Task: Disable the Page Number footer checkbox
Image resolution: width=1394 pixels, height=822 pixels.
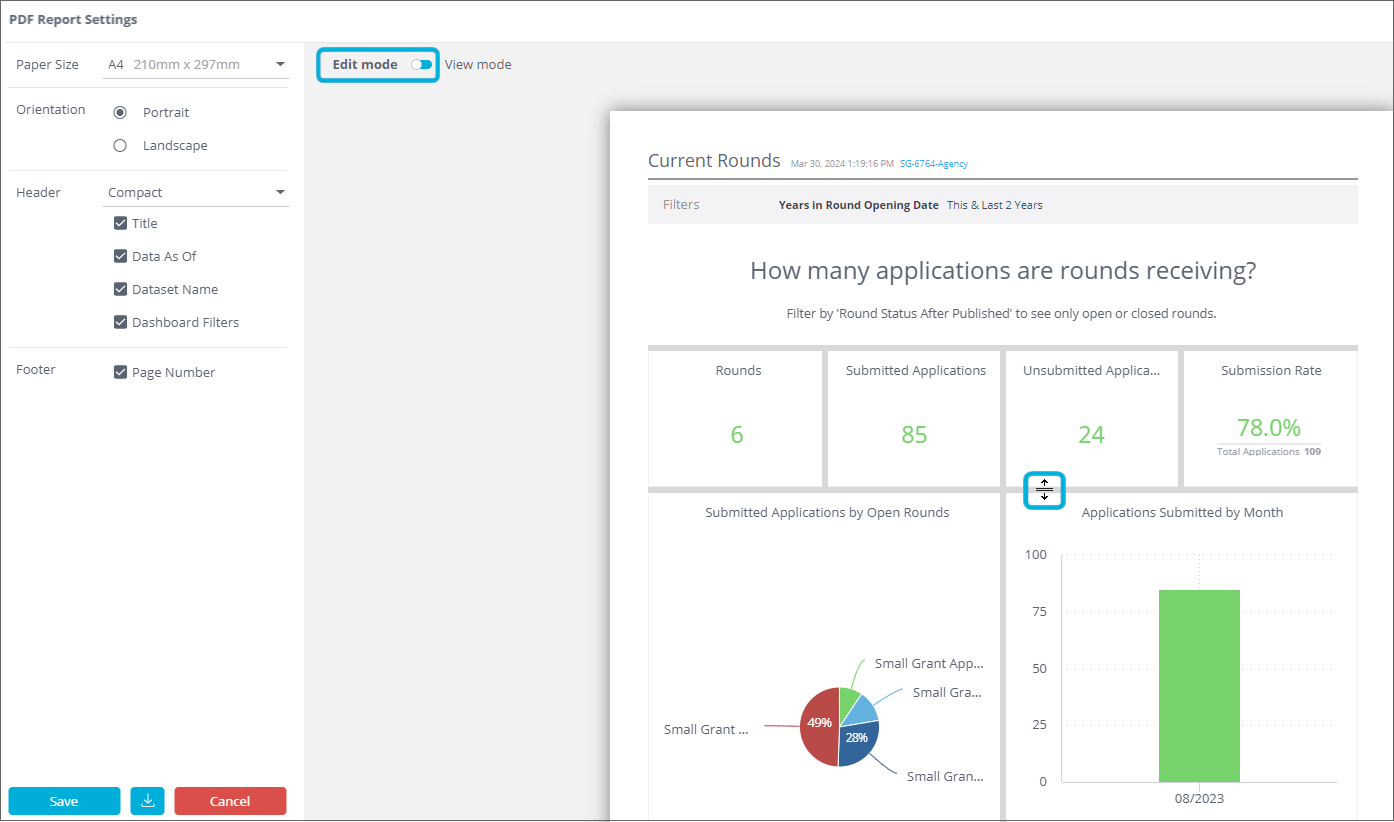Action: pyautogui.click(x=121, y=373)
